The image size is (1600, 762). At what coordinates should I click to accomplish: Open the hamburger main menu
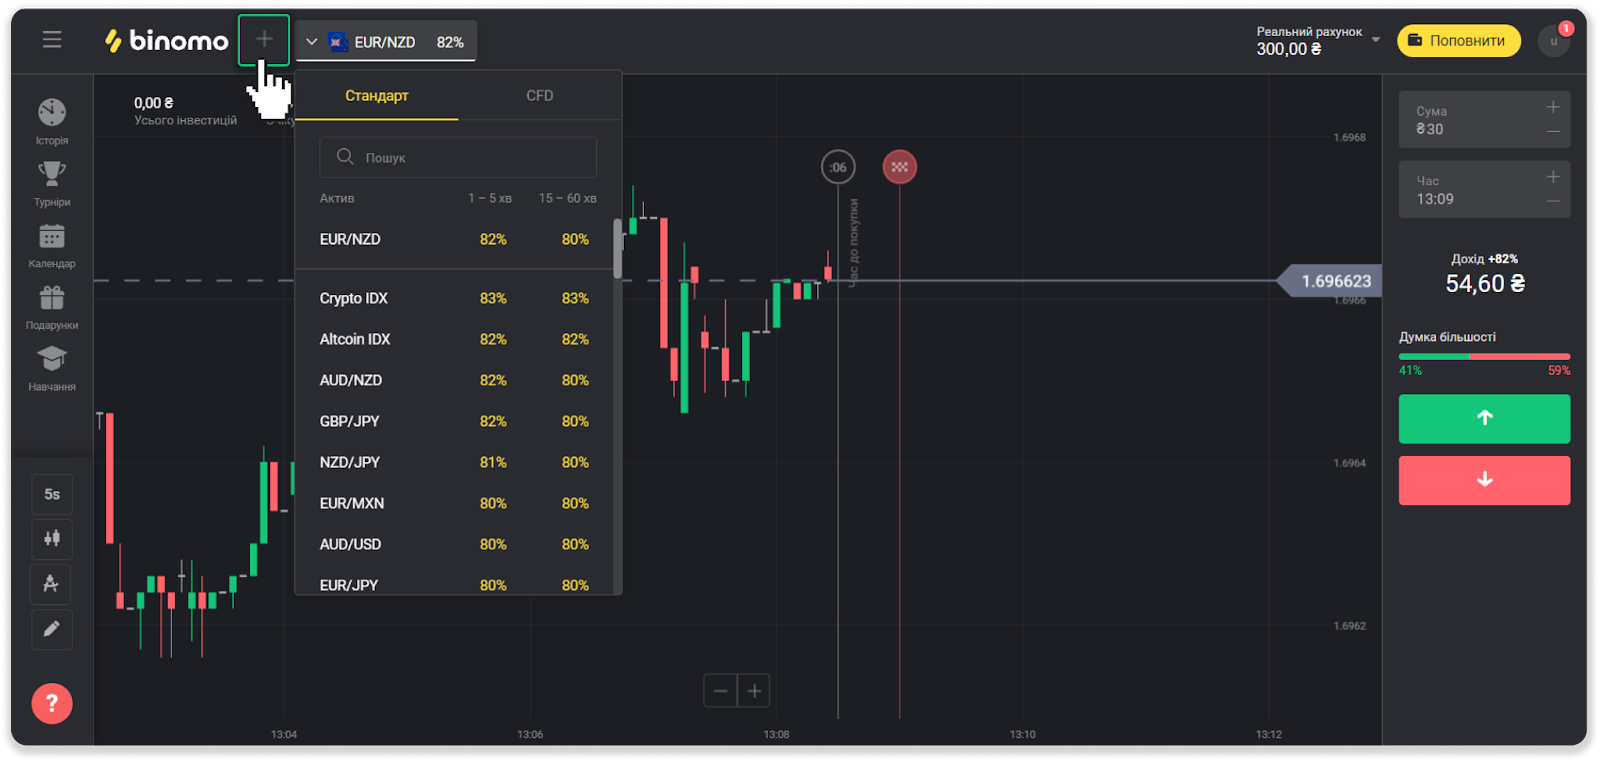tap(52, 40)
